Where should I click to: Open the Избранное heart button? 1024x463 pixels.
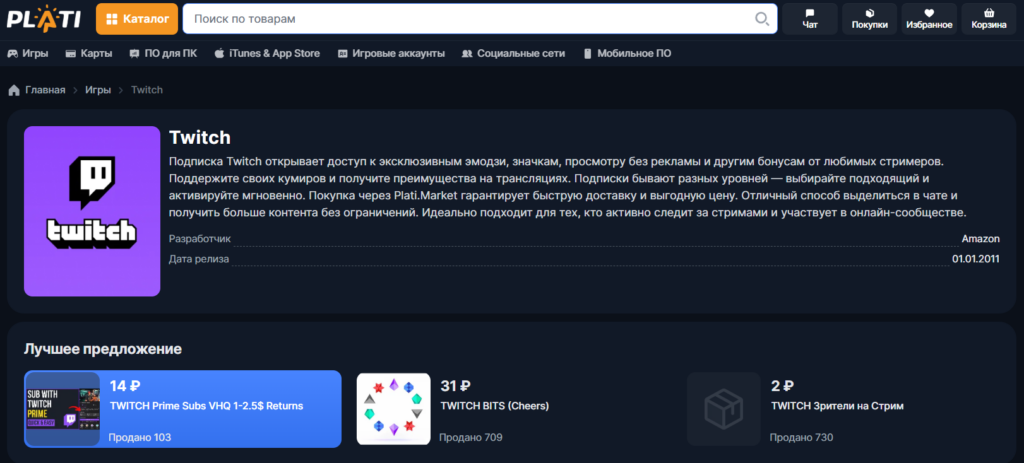[929, 19]
